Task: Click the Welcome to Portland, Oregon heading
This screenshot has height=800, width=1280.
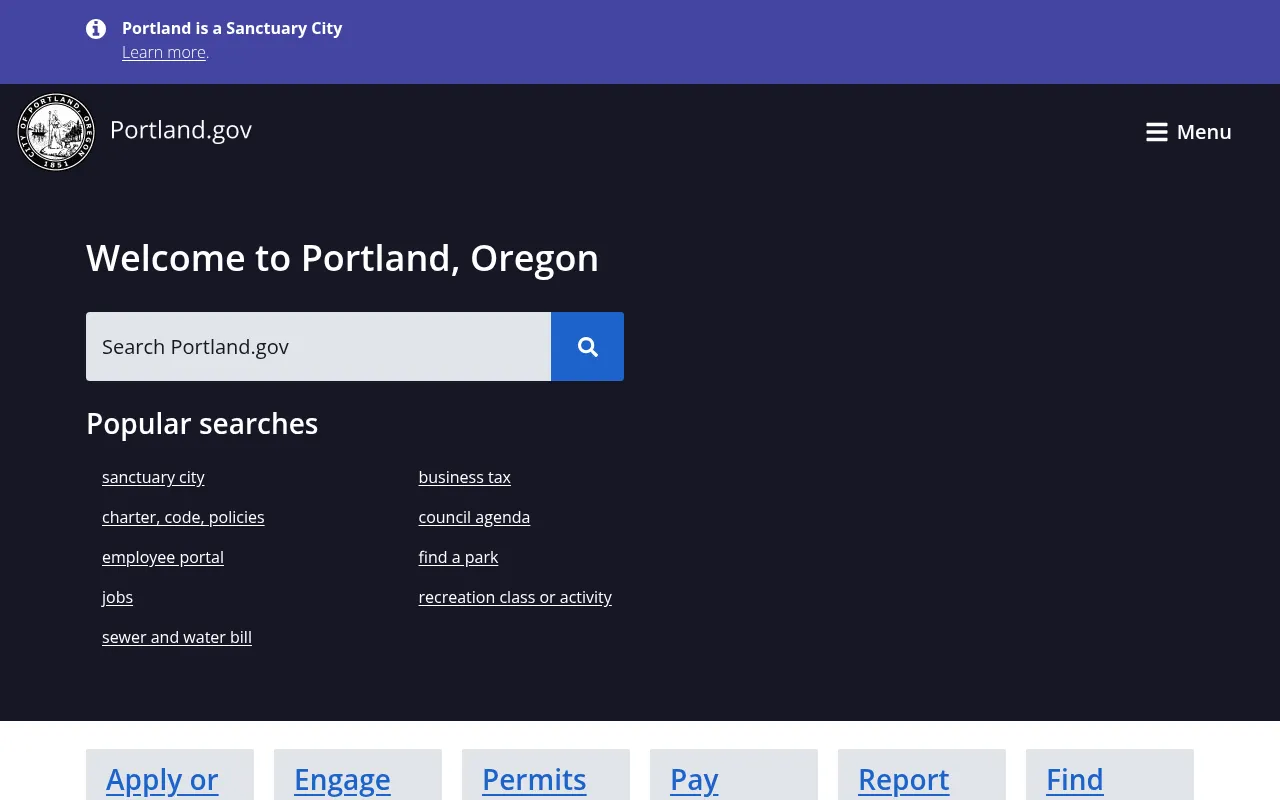Action: point(342,258)
